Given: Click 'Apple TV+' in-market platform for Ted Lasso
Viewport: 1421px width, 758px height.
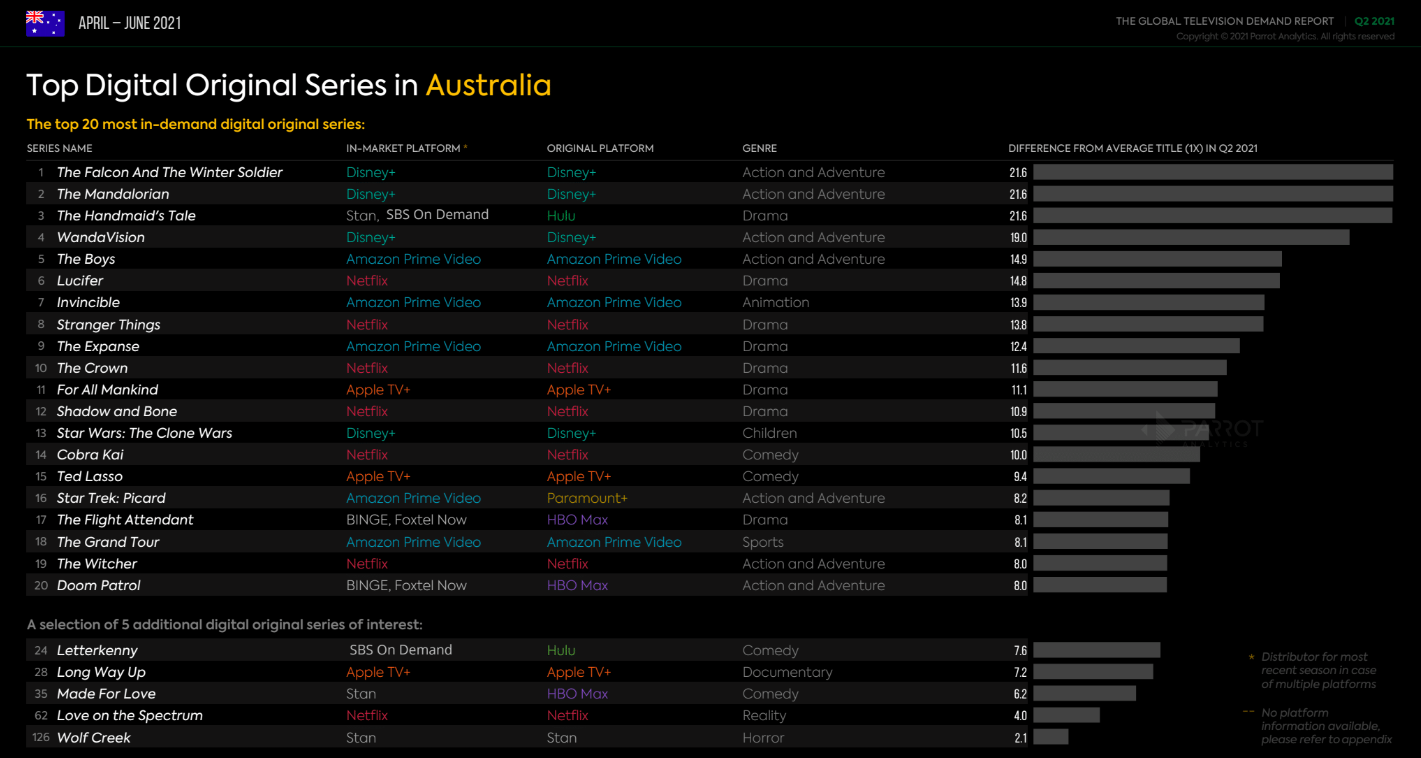Looking at the screenshot, I should point(378,477).
